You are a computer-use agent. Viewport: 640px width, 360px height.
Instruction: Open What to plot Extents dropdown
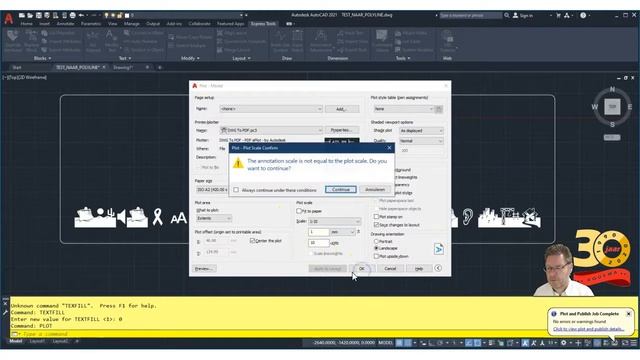click(x=214, y=218)
